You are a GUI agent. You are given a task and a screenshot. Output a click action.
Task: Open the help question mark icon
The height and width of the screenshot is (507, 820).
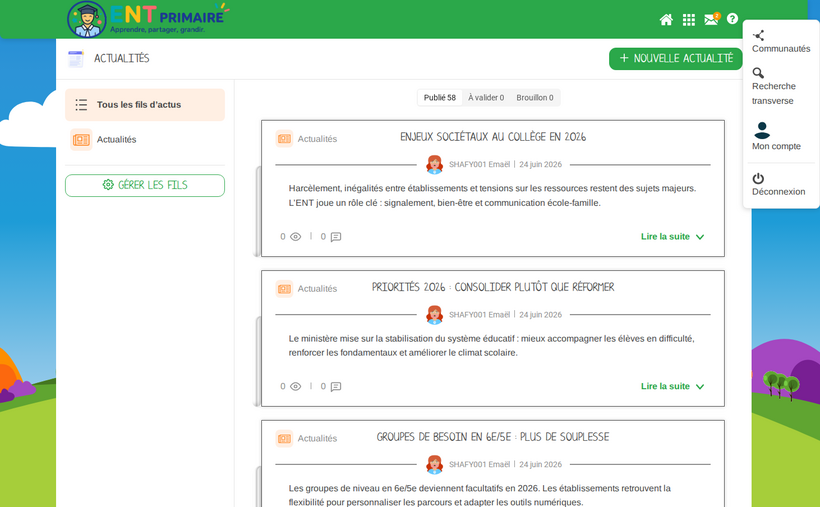point(732,19)
